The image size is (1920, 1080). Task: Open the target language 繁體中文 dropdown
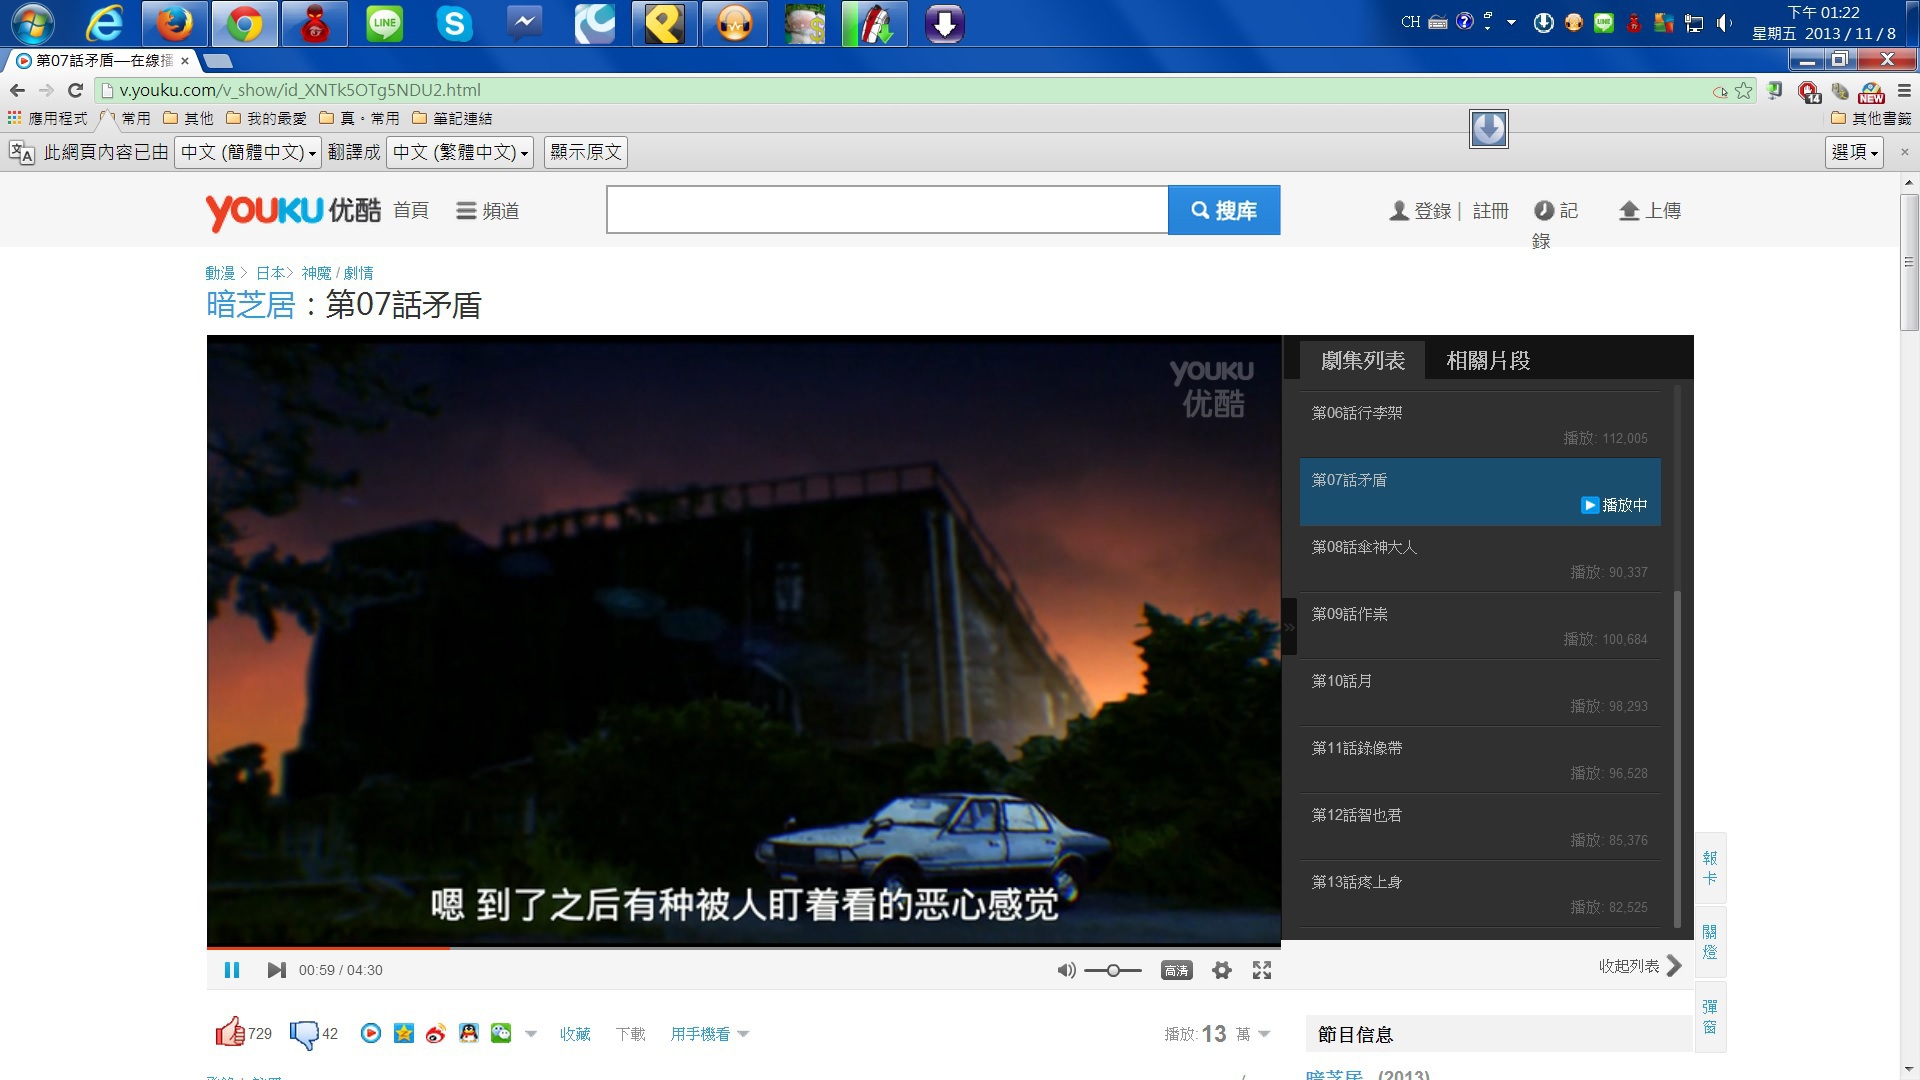click(460, 152)
